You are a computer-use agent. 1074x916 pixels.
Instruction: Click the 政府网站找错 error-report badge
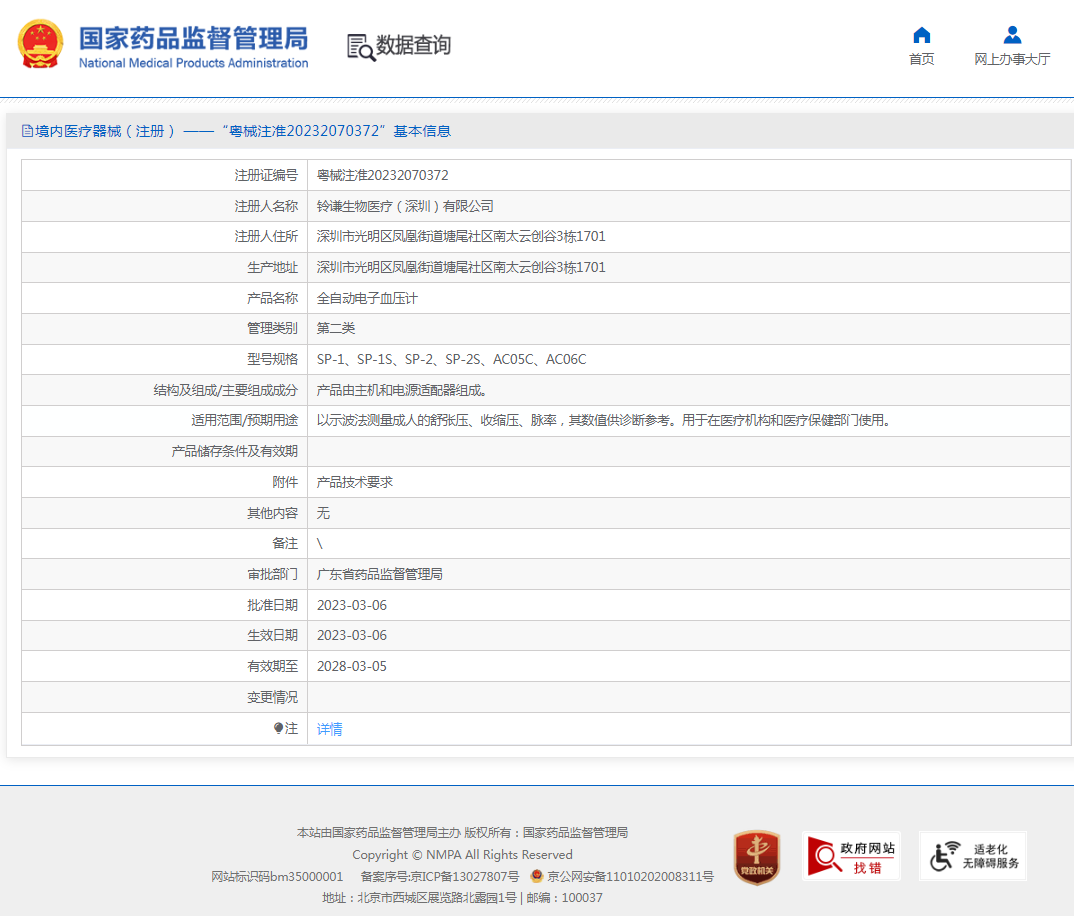tap(851, 856)
